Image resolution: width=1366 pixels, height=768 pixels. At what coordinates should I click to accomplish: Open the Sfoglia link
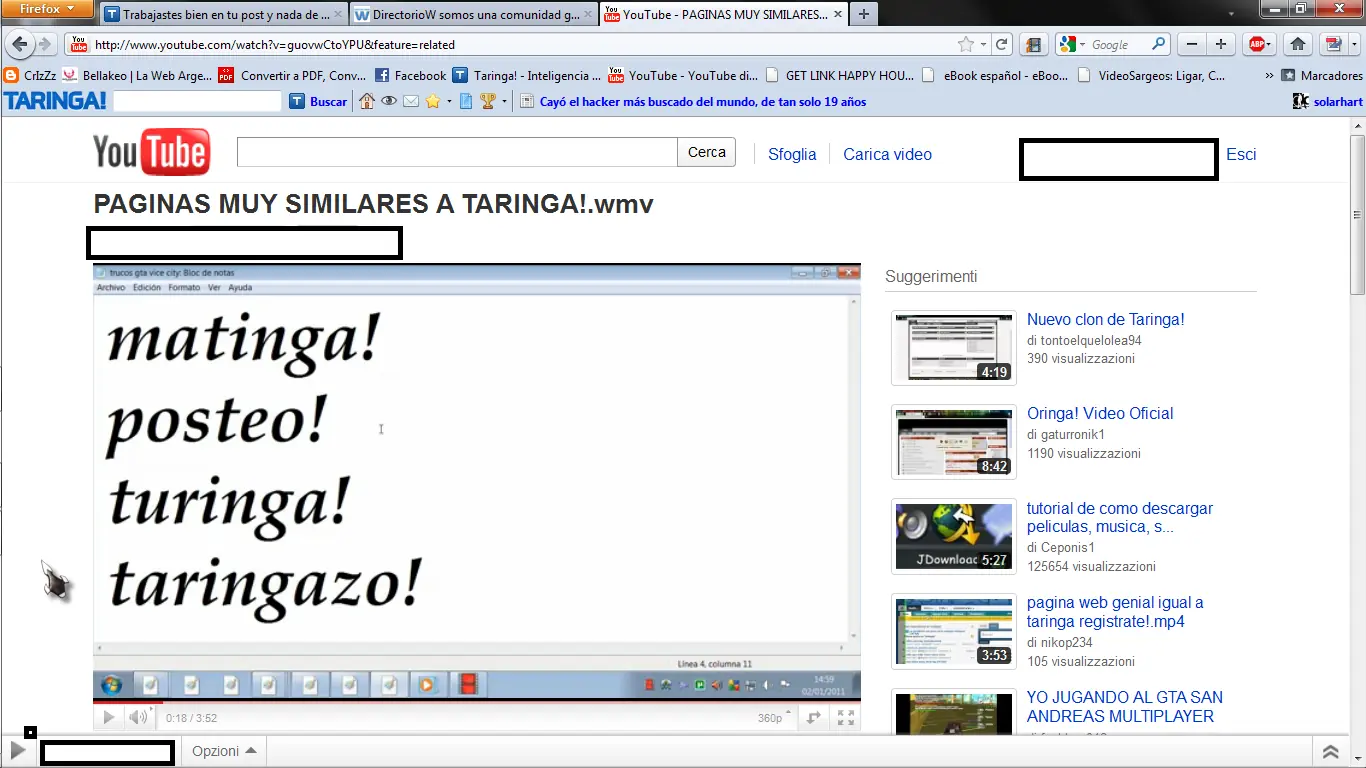(x=792, y=154)
